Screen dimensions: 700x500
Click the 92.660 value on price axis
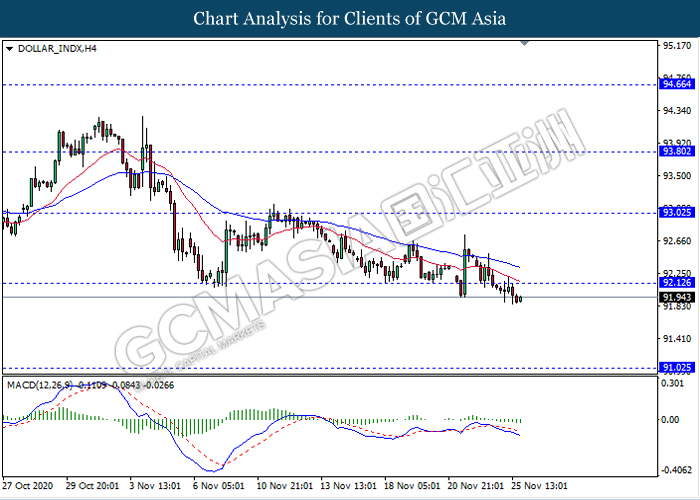[x=678, y=242]
